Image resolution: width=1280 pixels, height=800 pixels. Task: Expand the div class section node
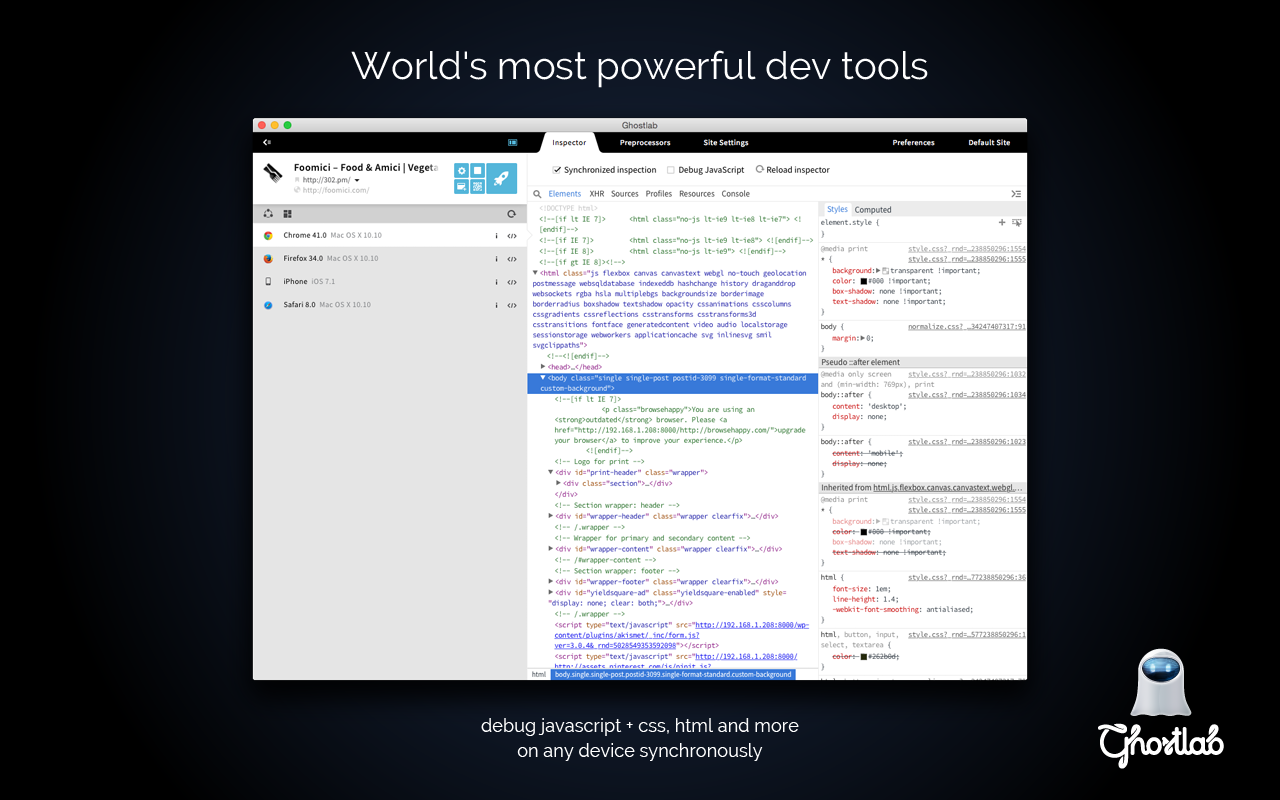click(x=559, y=483)
